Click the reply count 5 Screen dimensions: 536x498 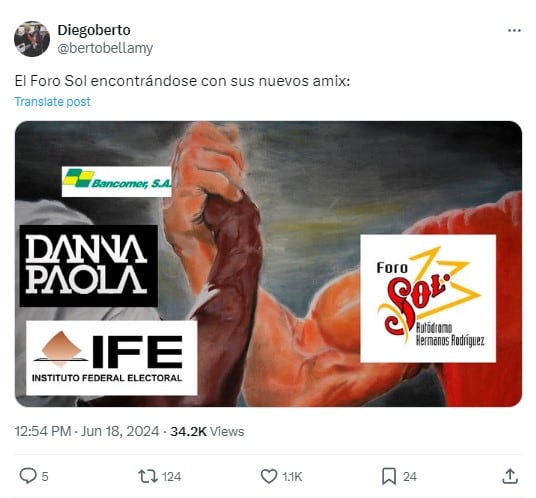[x=45, y=476]
